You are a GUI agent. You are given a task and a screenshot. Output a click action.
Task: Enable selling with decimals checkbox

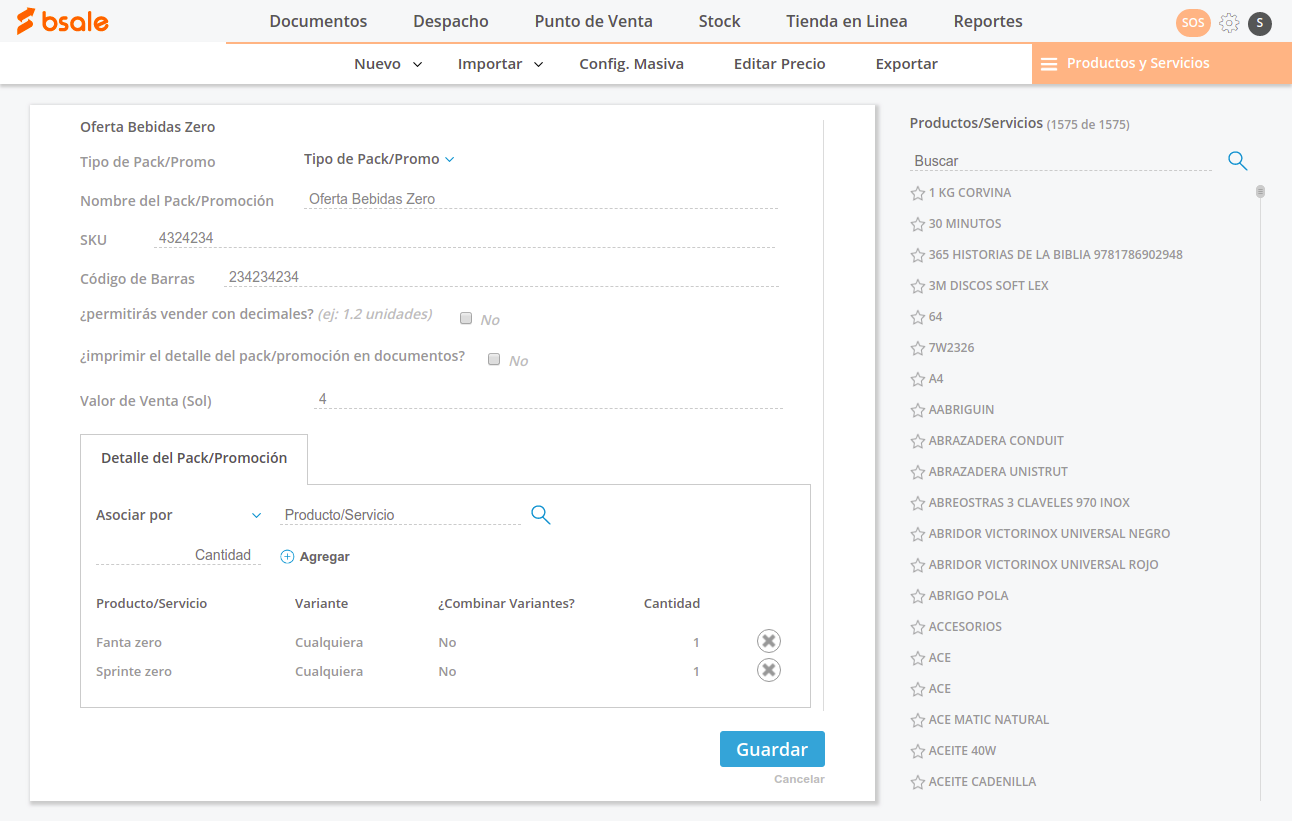(466, 319)
